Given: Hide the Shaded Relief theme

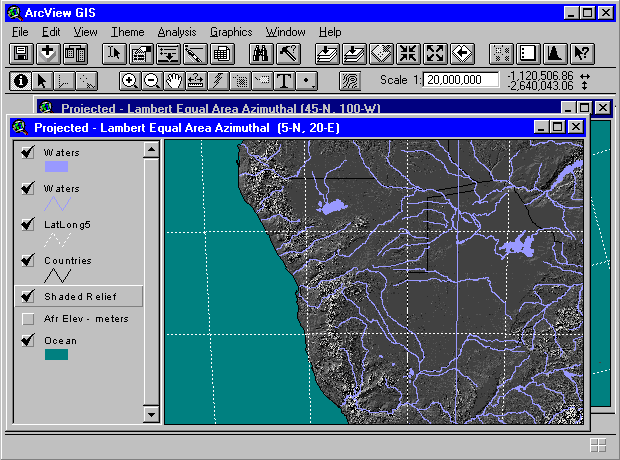Looking at the screenshot, I should (x=28, y=296).
